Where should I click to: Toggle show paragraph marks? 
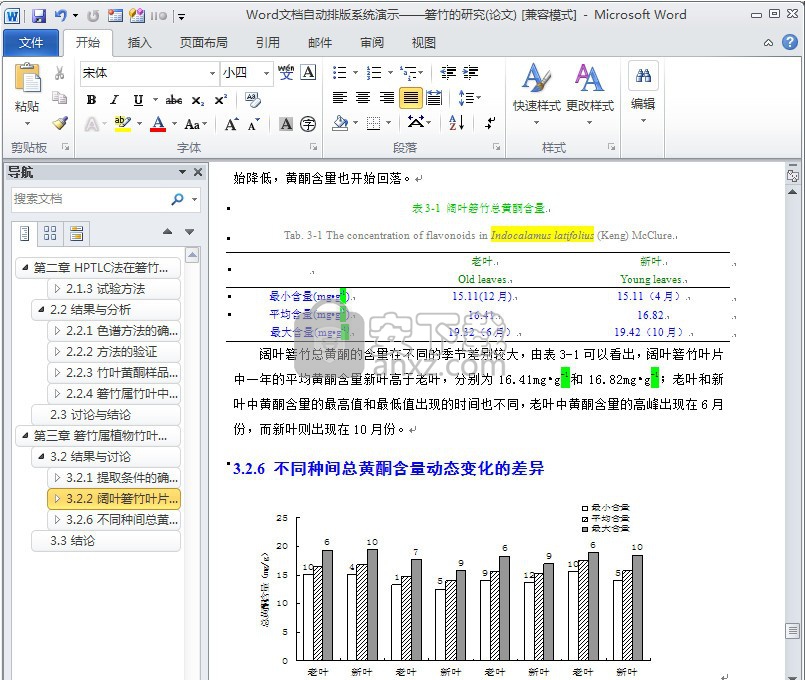(490, 123)
